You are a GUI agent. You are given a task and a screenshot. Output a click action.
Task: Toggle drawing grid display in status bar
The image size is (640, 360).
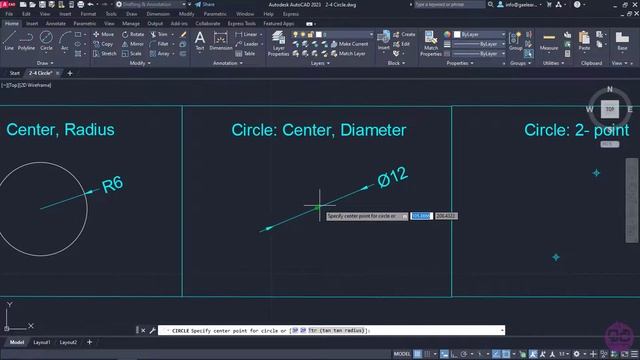click(417, 354)
